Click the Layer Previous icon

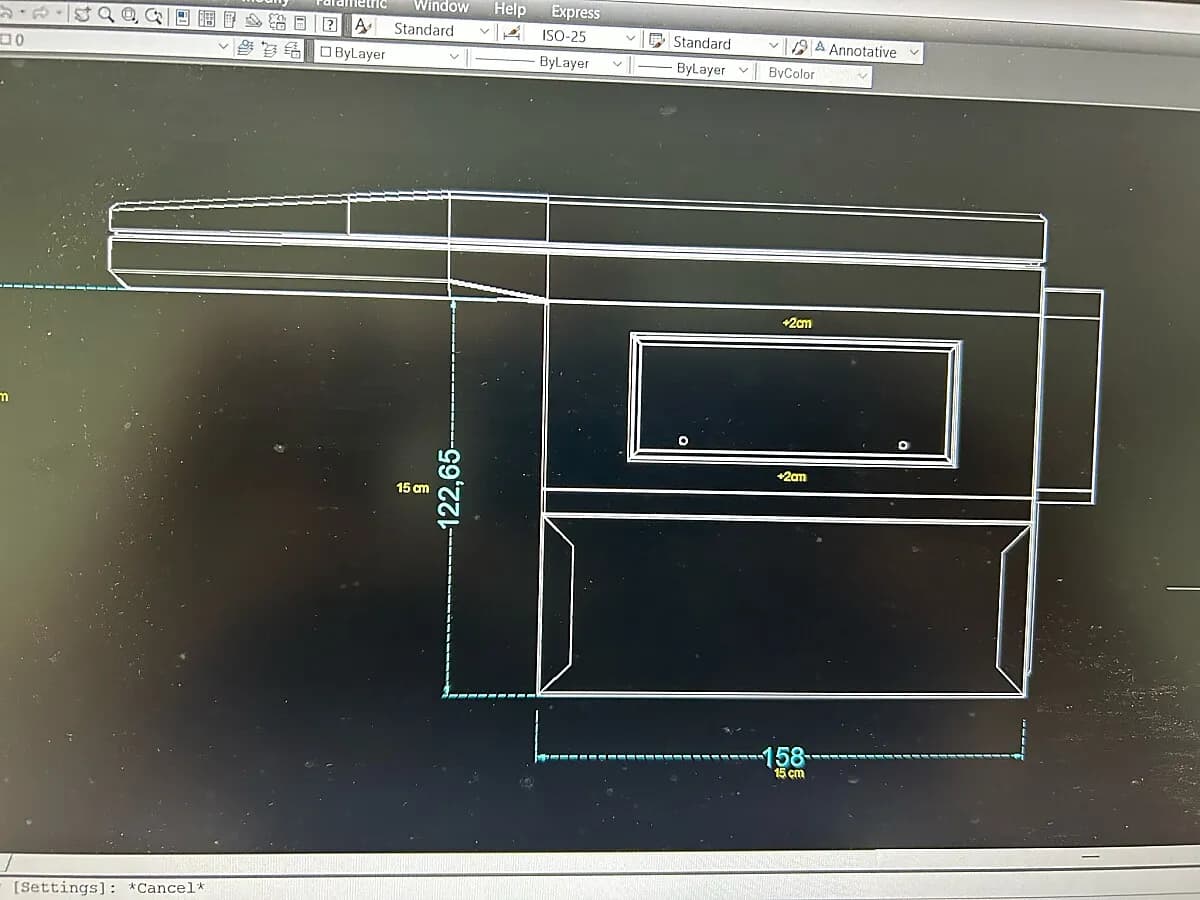coord(269,49)
